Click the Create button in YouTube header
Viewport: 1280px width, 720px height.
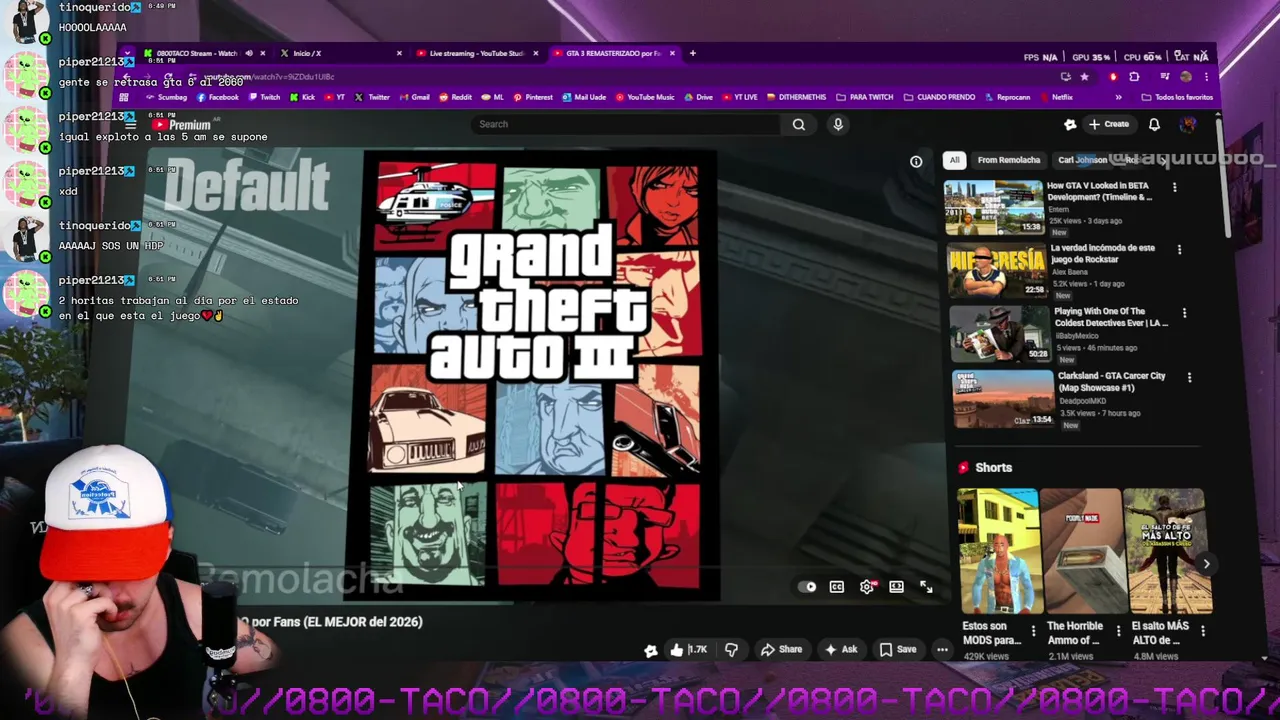point(1109,124)
